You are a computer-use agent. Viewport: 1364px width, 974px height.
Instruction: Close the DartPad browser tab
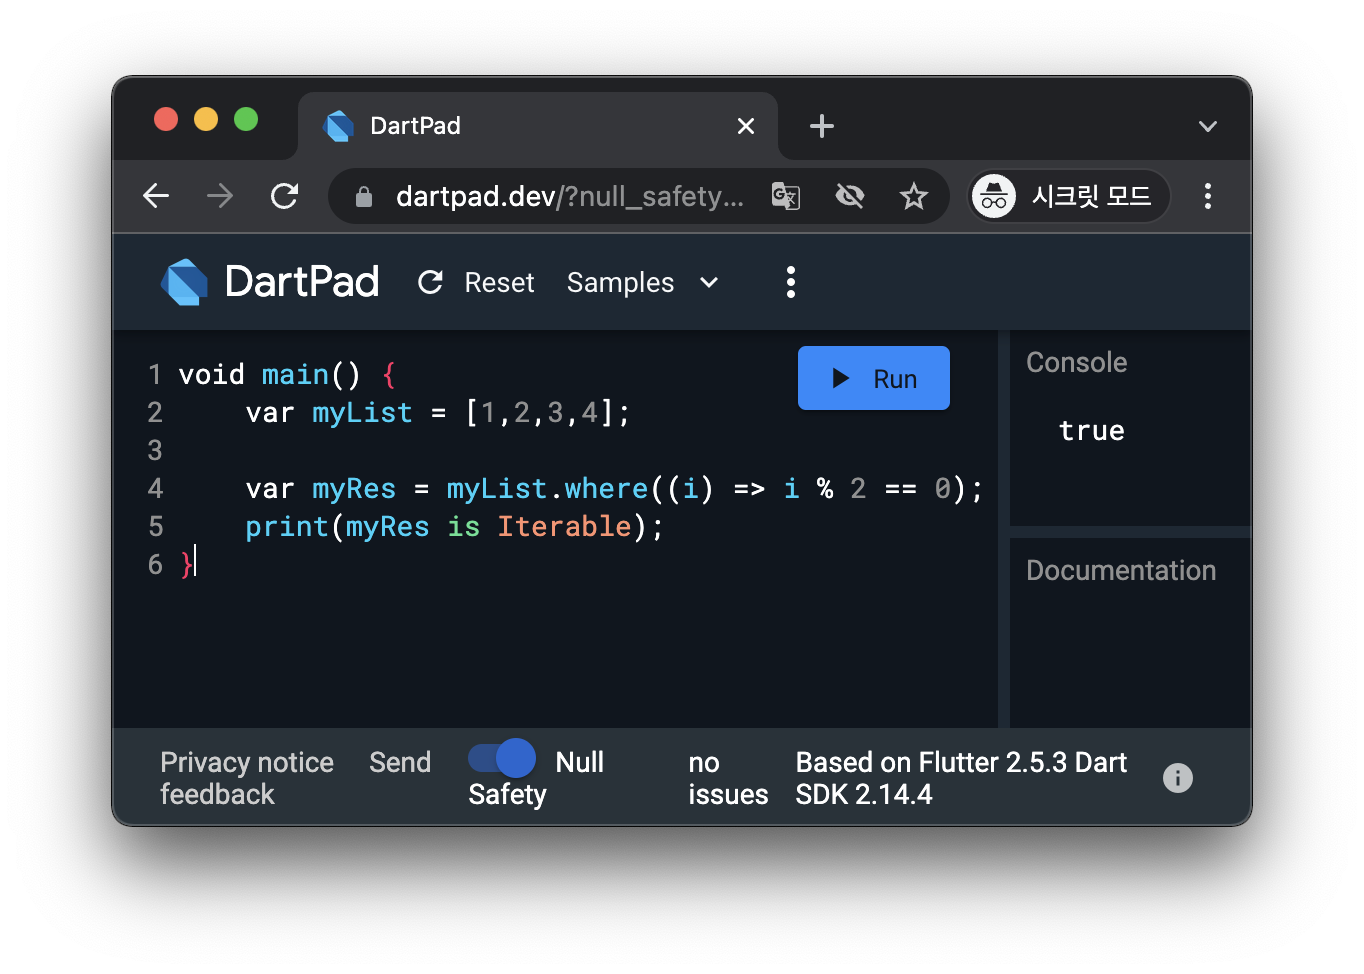tap(746, 126)
